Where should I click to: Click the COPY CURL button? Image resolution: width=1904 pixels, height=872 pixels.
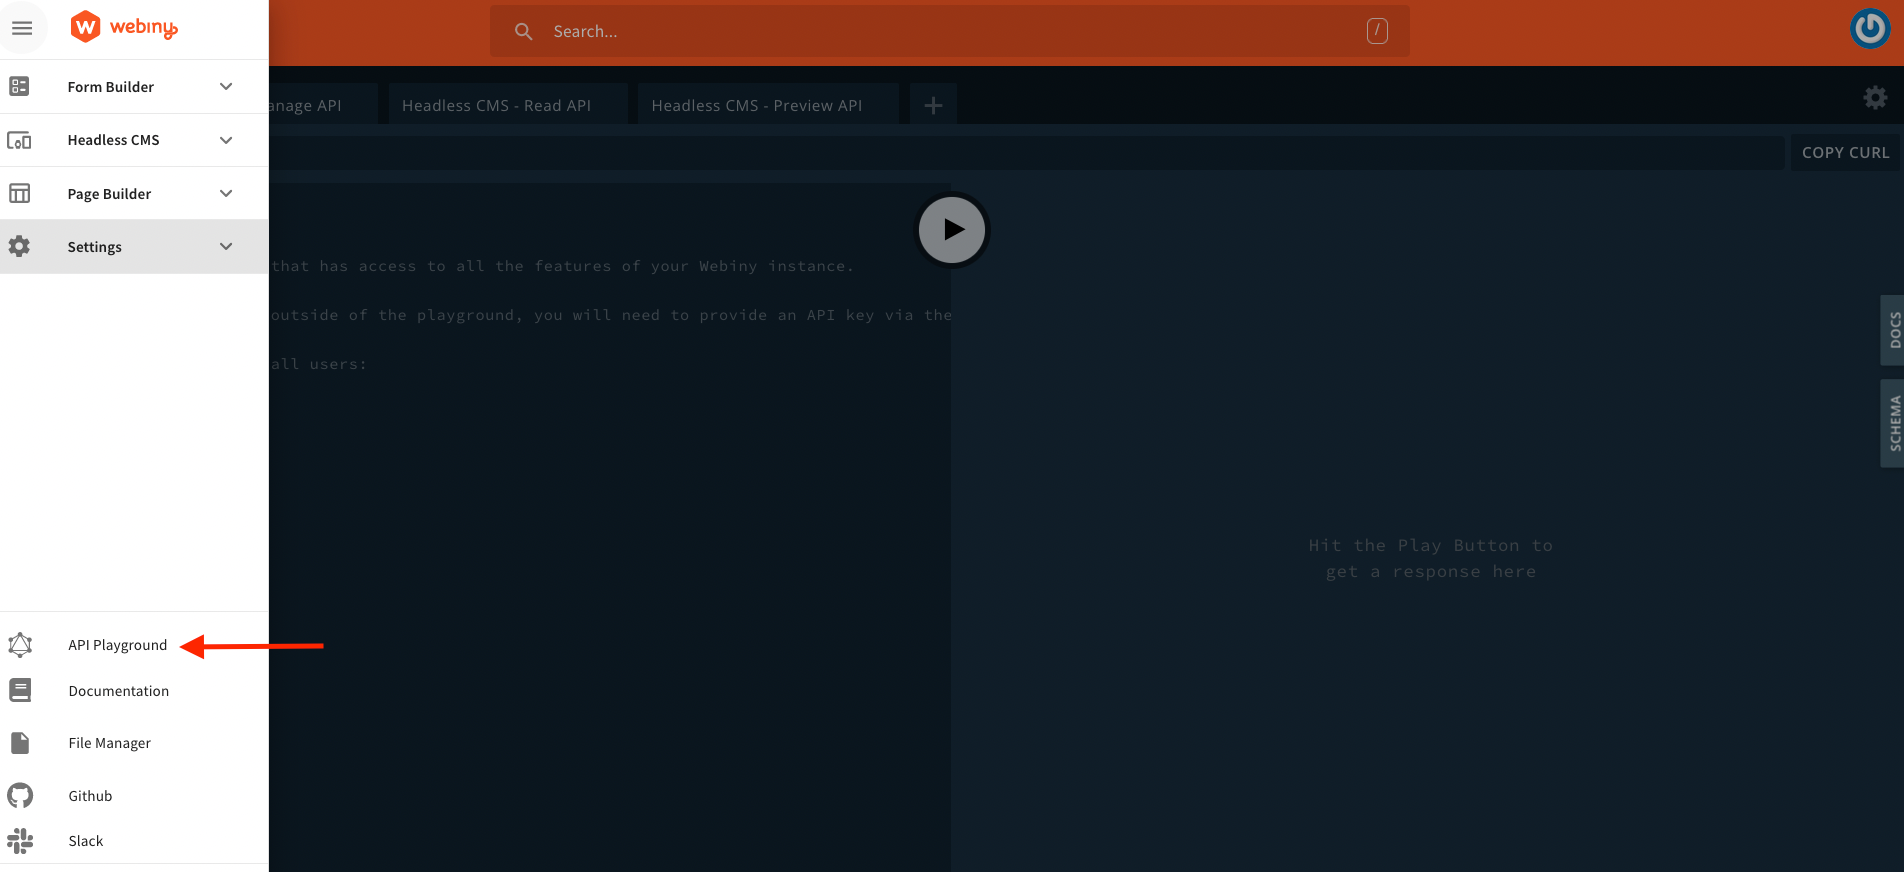tap(1845, 153)
